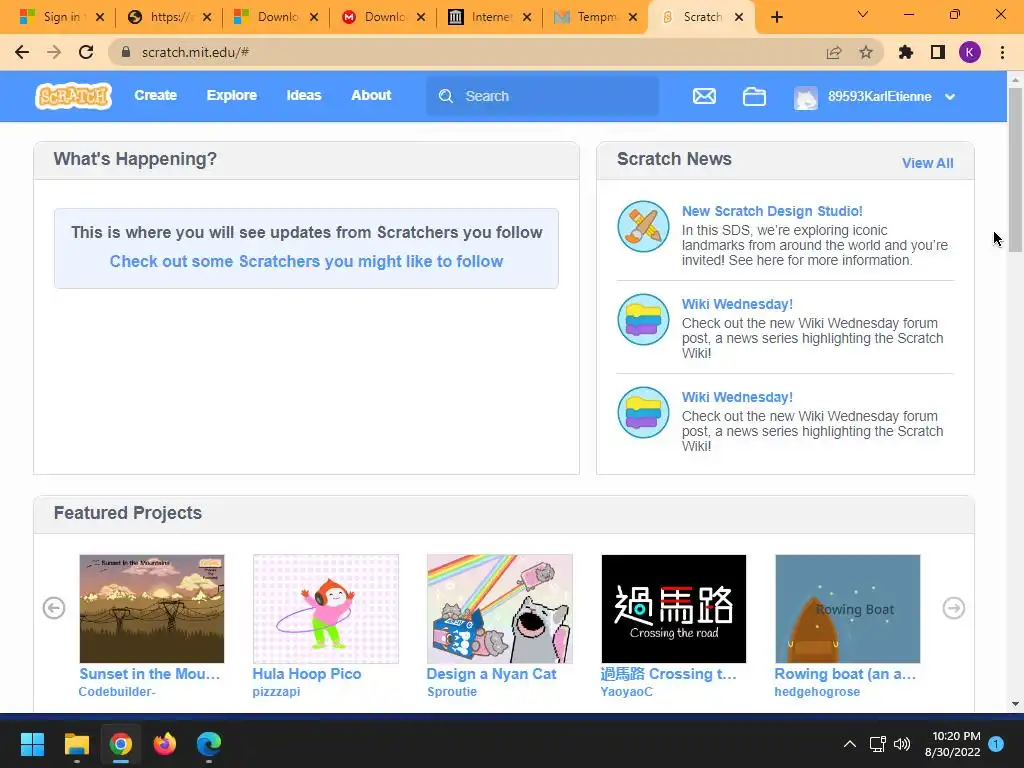Screen dimensions: 1024x768
Task: Open Design a Nyan Cat thumbnail
Action: tap(500, 609)
